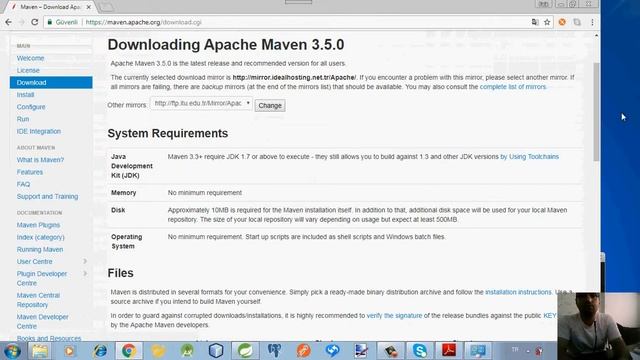This screenshot has width=640, height=360.
Task: Select Download in the sidebar
Action: tap(51, 82)
